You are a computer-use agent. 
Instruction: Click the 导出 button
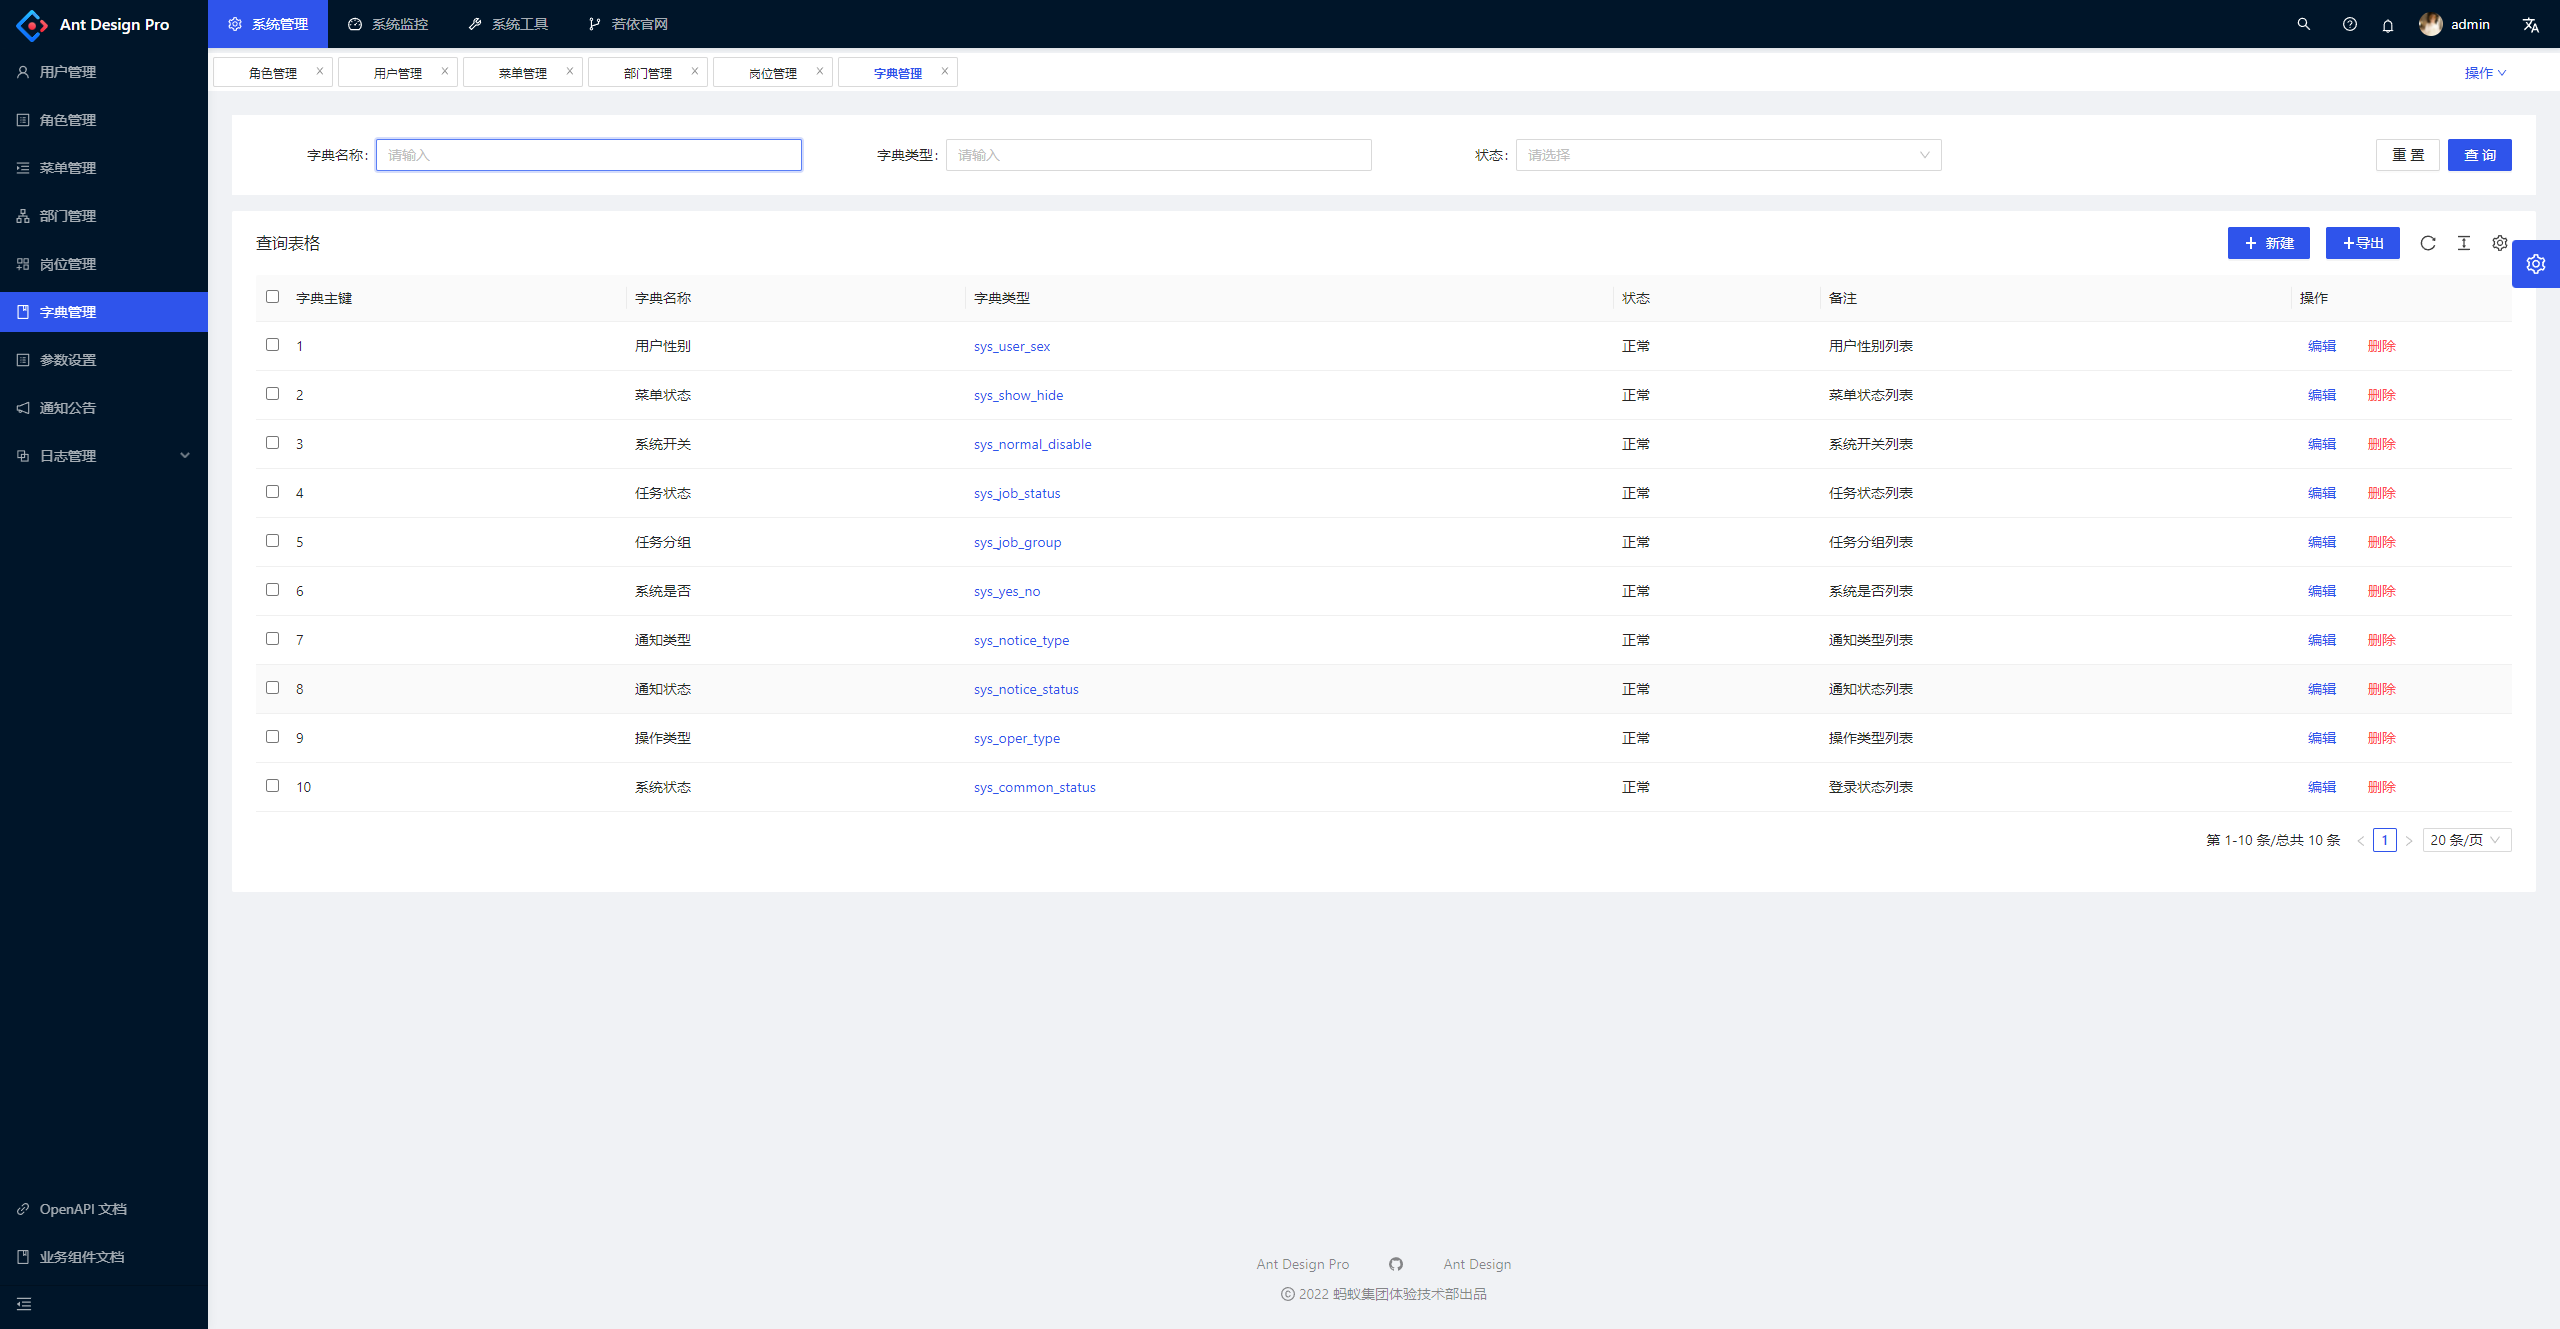click(2362, 243)
